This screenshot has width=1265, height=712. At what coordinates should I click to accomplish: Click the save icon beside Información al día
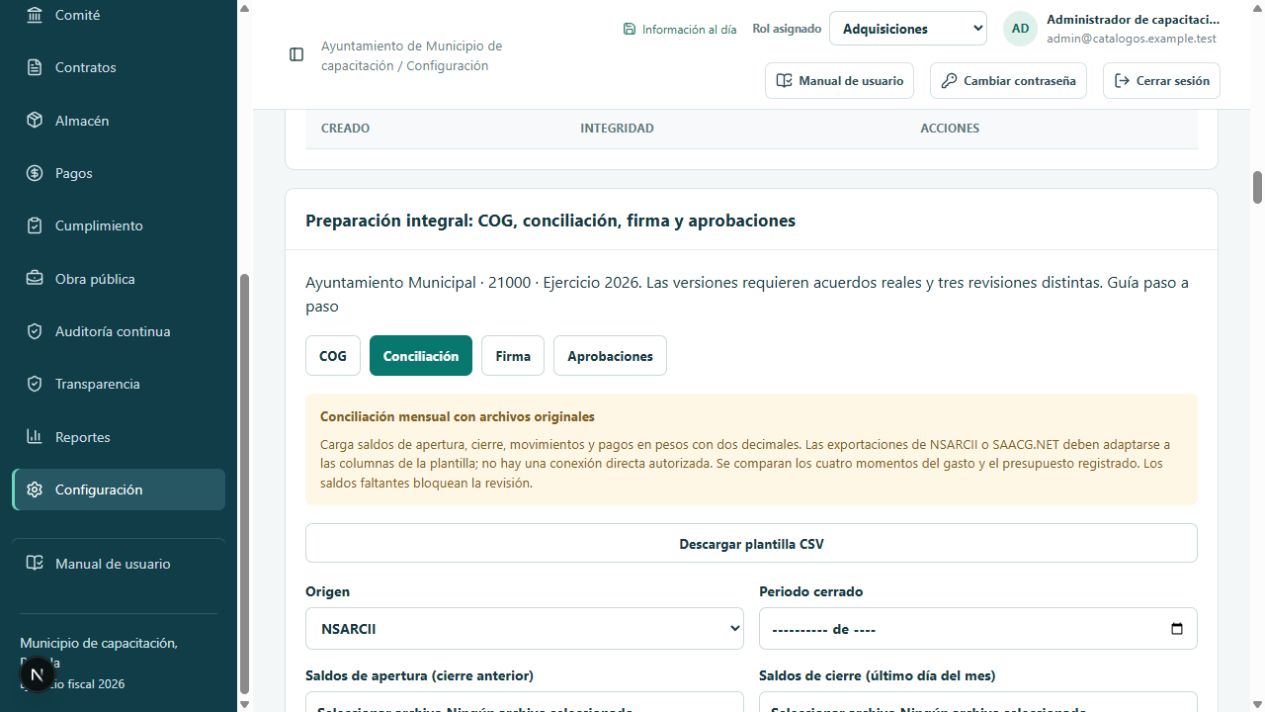coord(629,30)
